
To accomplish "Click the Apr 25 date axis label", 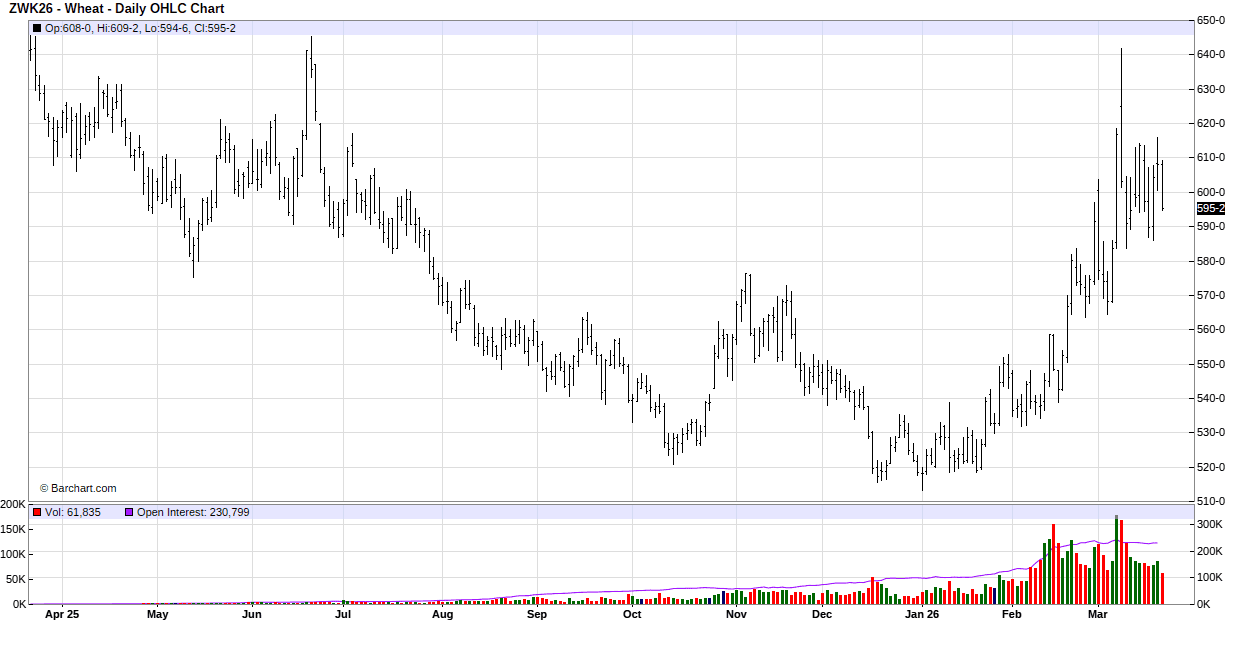I will [x=62, y=615].
